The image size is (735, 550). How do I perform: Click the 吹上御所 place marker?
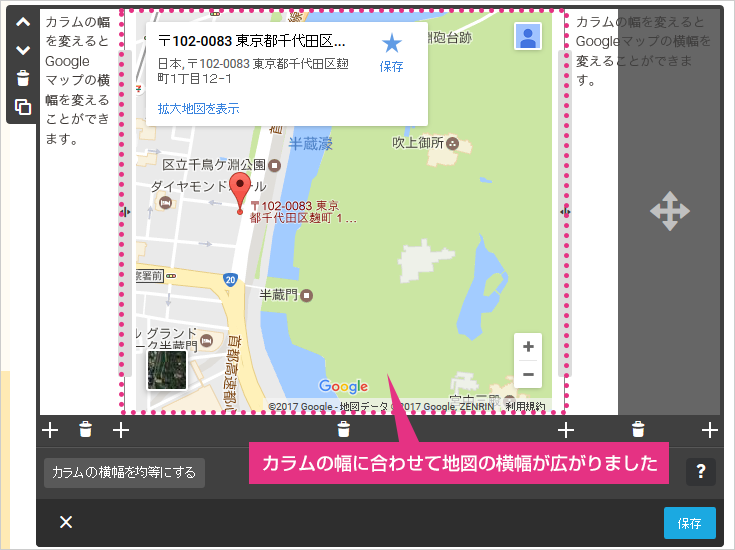pyautogui.click(x=452, y=143)
